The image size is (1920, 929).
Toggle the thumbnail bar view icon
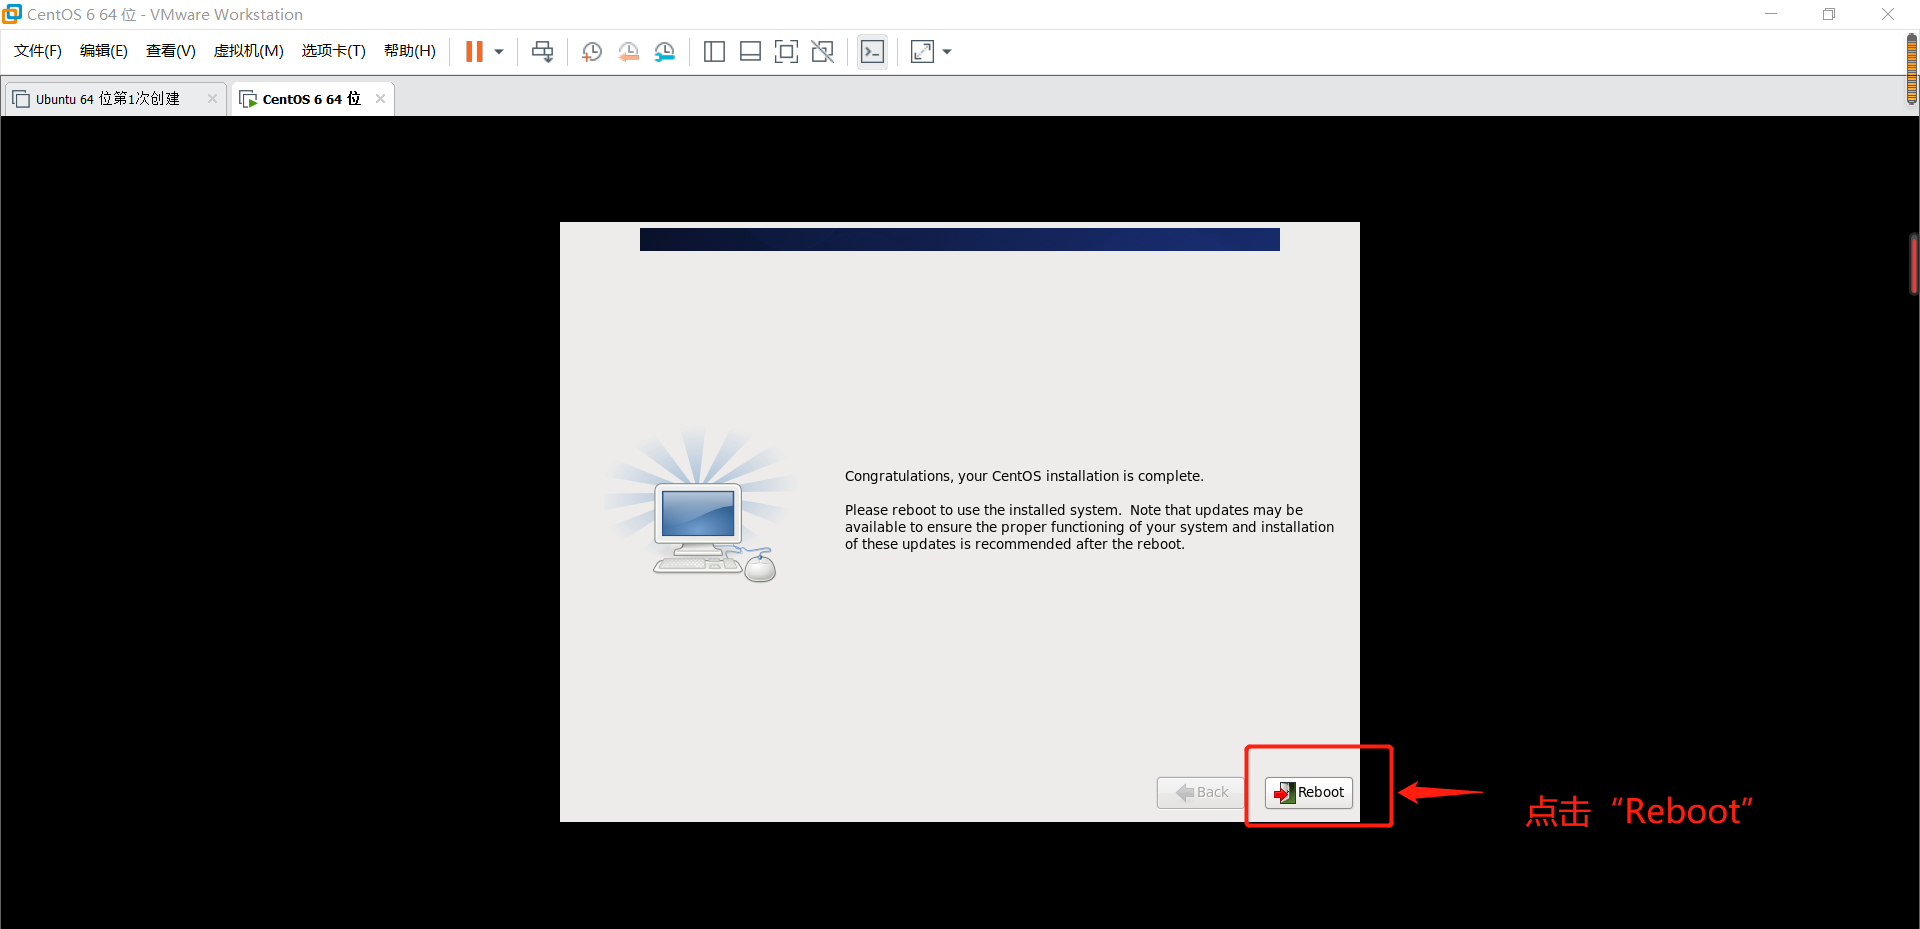(x=750, y=52)
